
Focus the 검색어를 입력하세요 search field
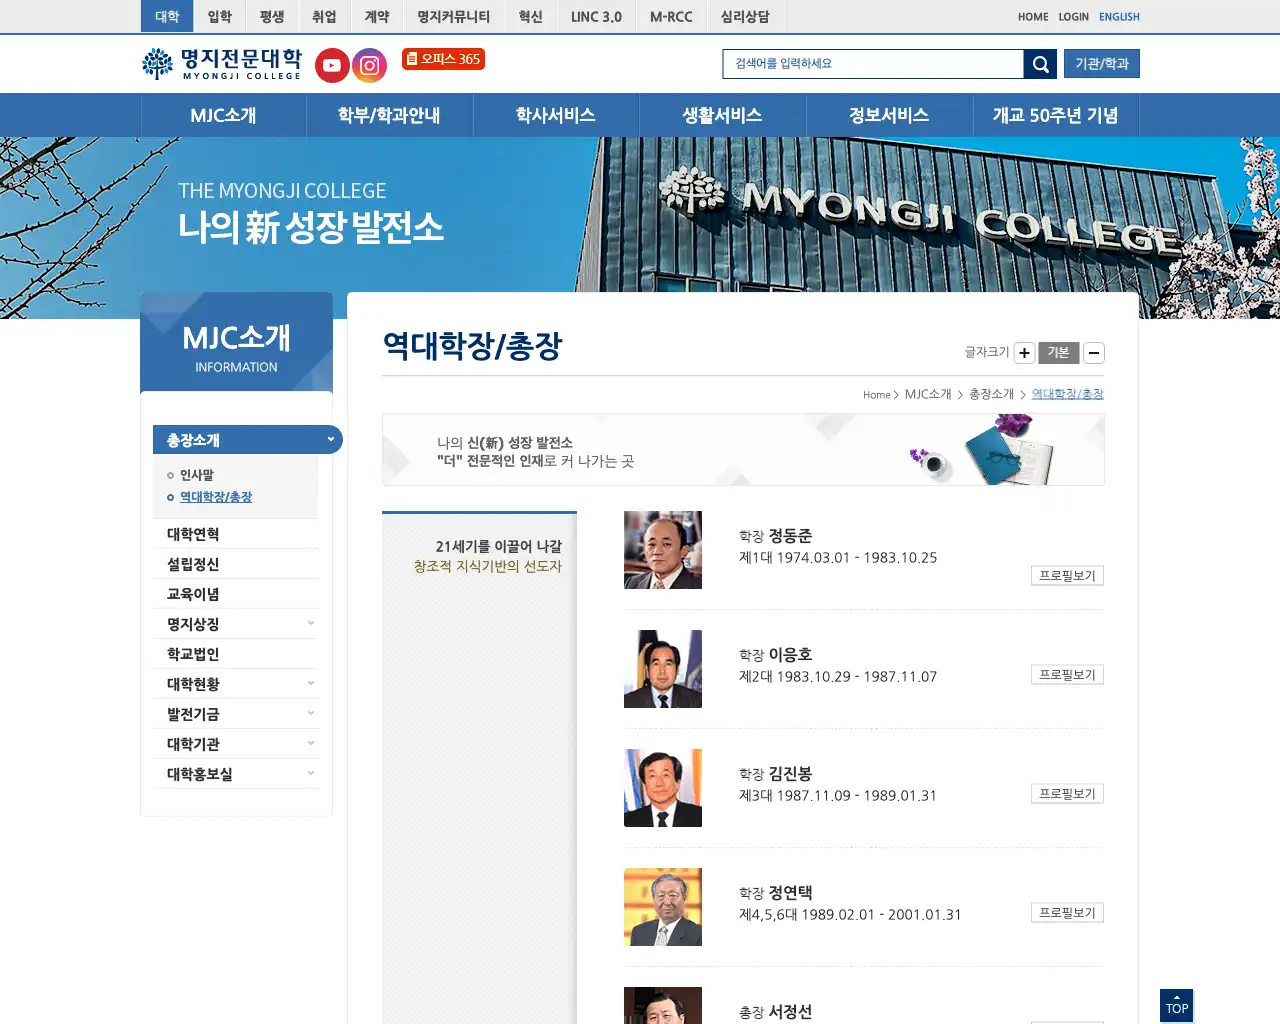click(x=873, y=64)
